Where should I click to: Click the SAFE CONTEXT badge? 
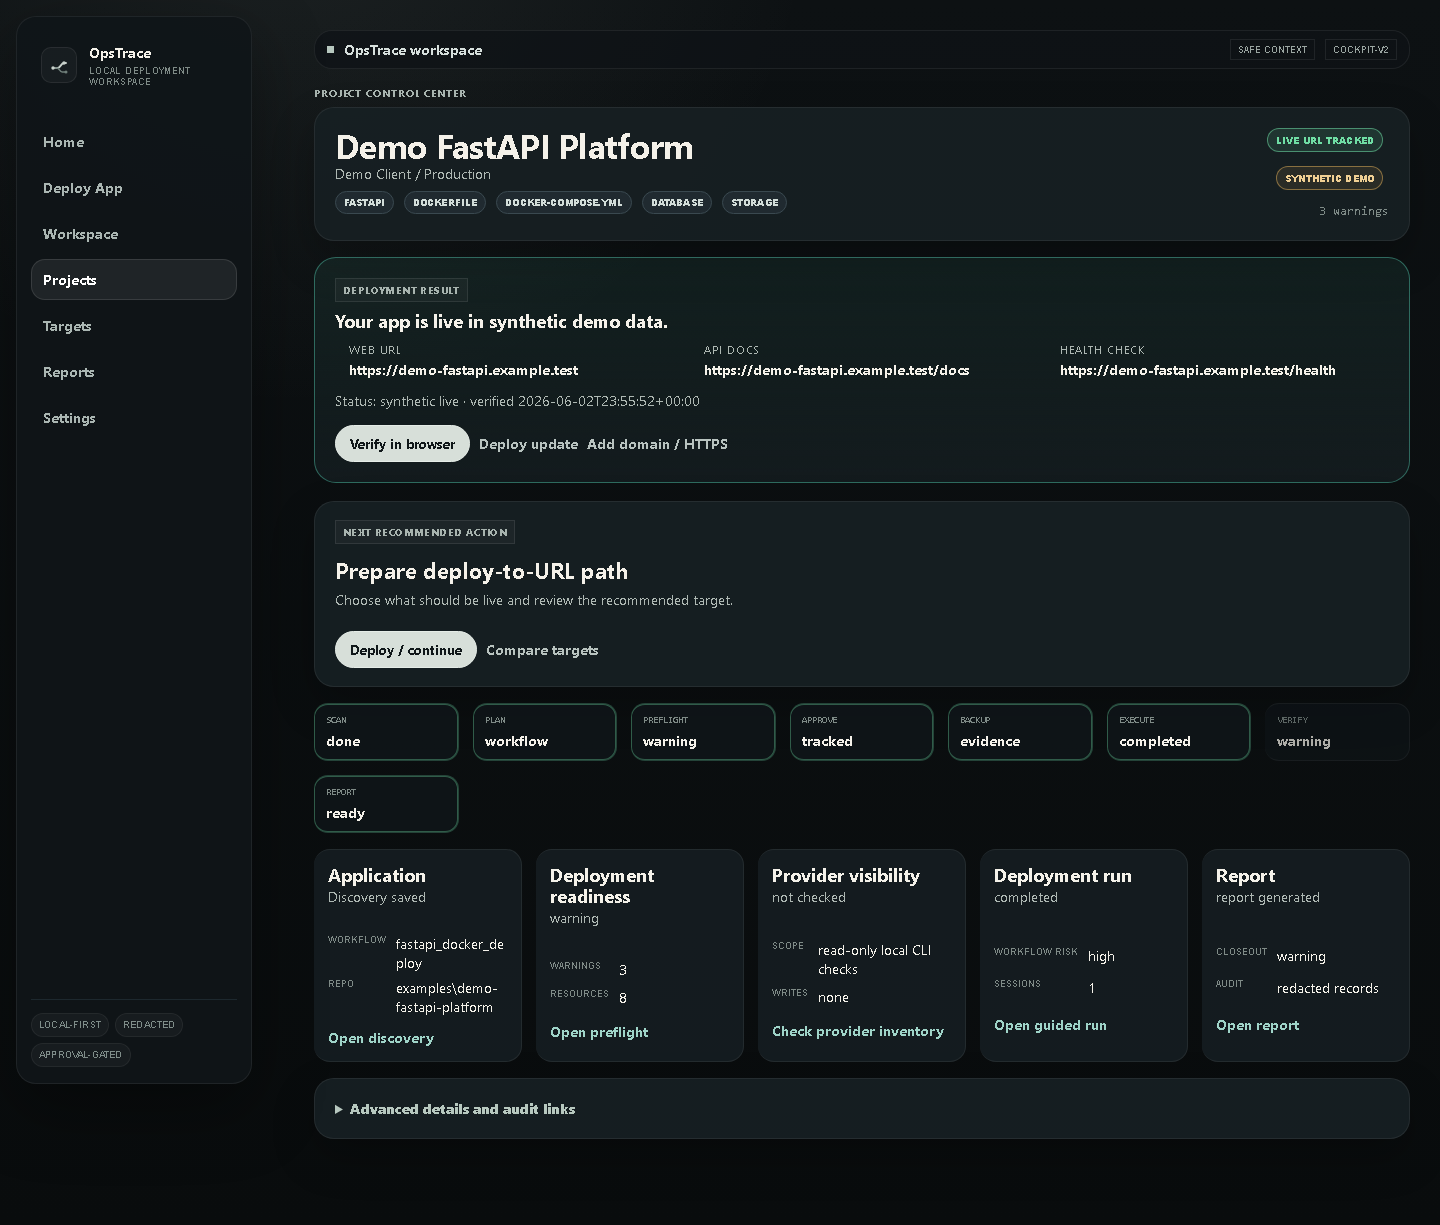(1272, 50)
